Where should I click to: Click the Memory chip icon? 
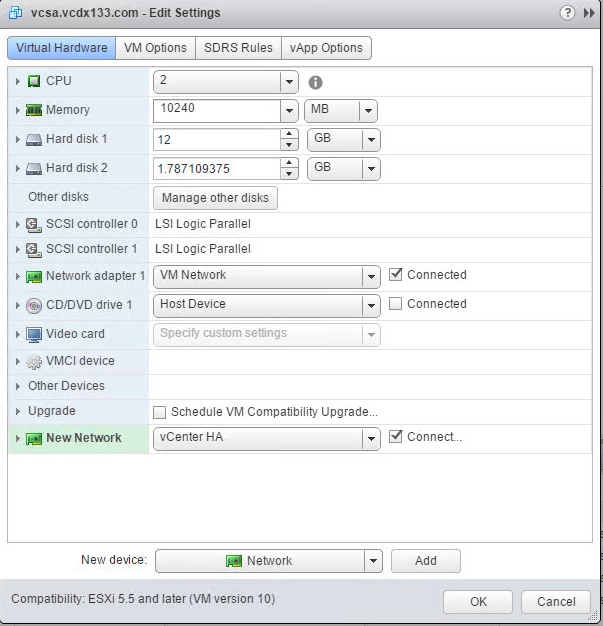point(33,110)
